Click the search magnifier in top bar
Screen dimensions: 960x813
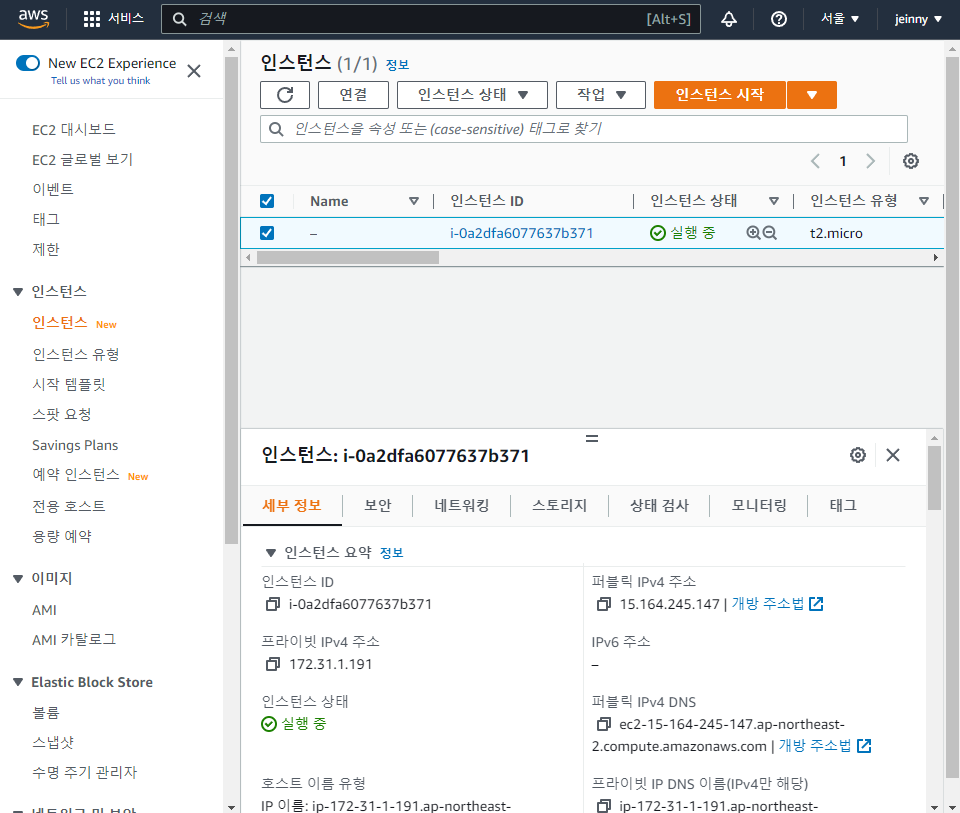pyautogui.click(x=179, y=19)
